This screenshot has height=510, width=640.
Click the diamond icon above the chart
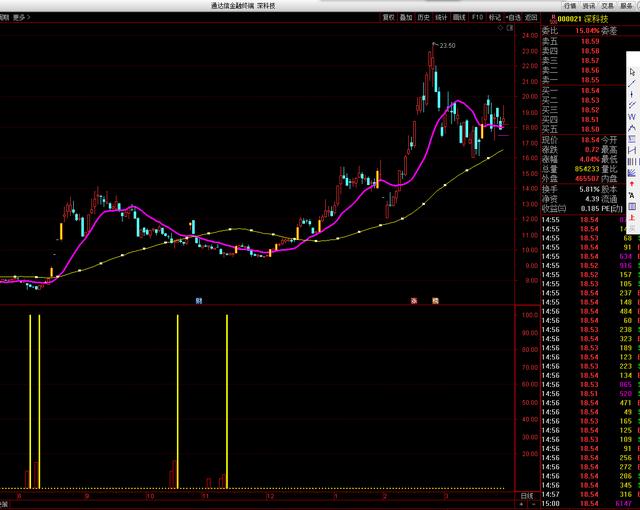click(500, 28)
